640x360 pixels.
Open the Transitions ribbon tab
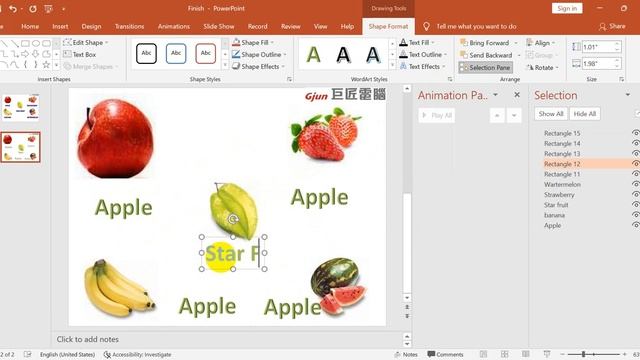129,26
